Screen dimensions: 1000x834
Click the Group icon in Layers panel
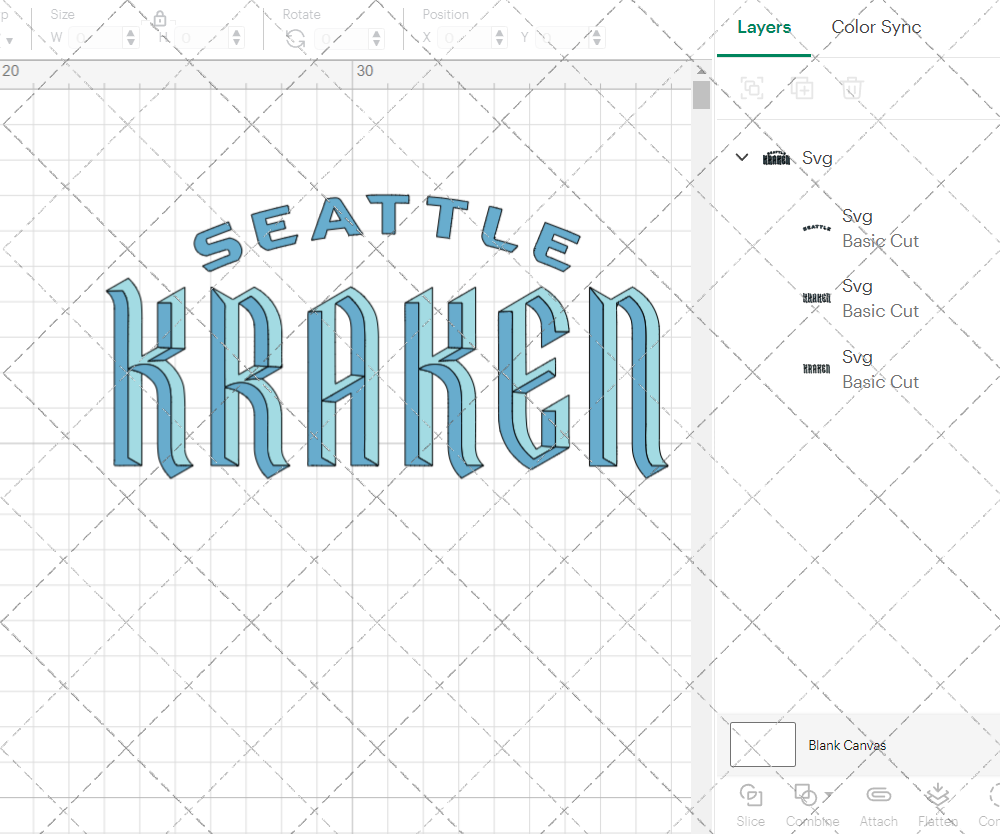coord(752,87)
